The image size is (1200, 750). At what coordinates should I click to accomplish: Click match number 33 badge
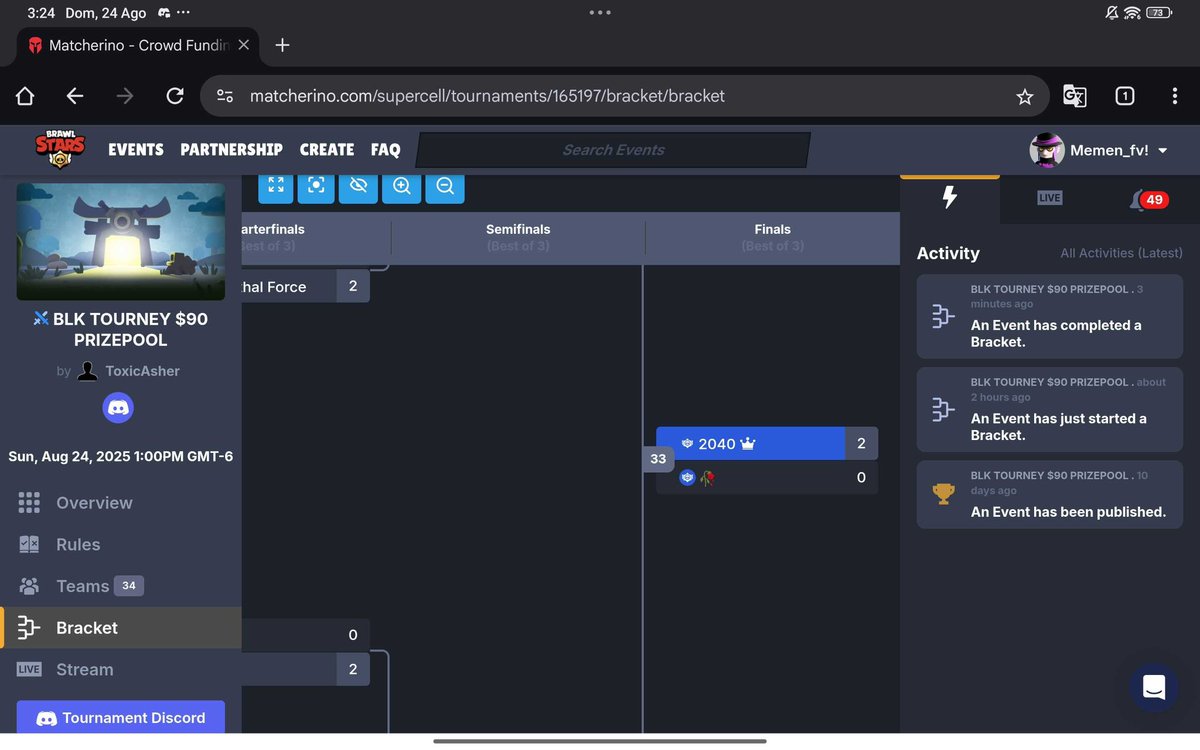point(657,460)
